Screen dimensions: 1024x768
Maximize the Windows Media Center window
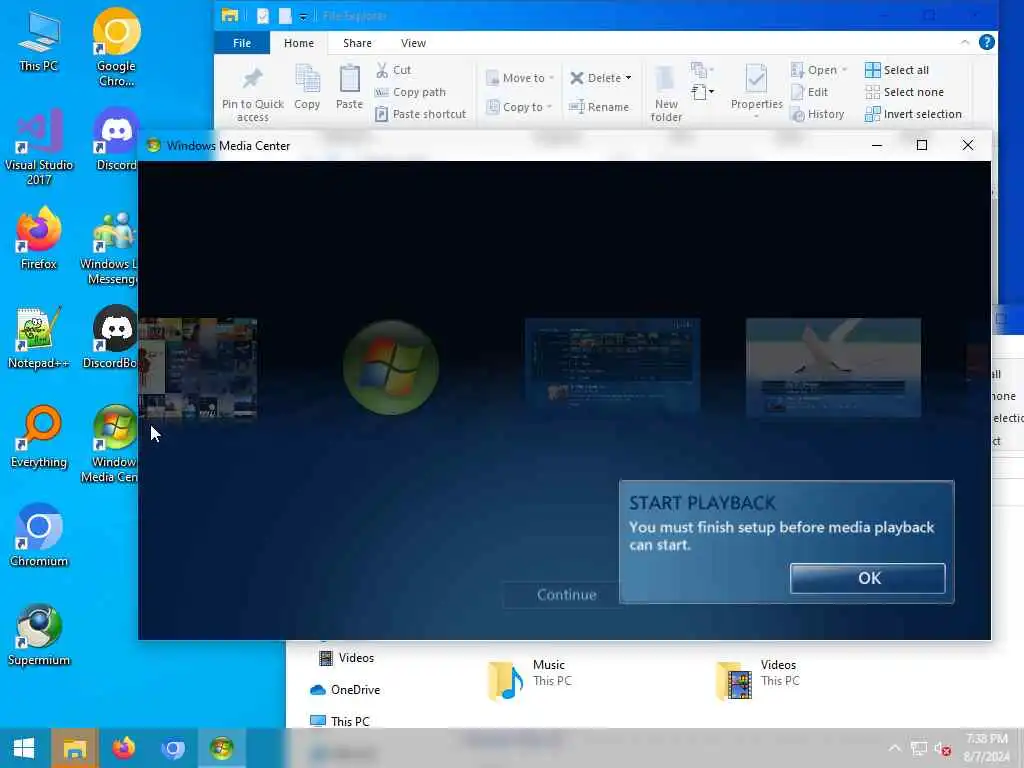[x=921, y=145]
